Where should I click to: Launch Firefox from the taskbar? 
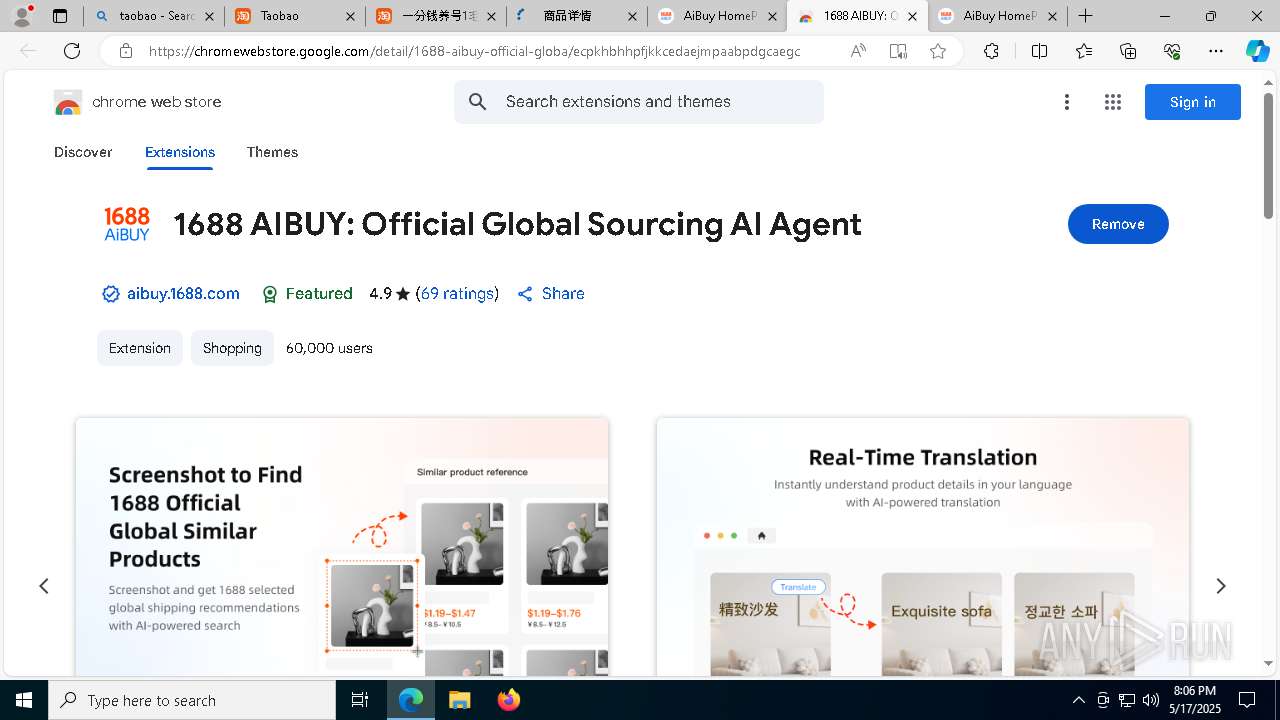click(508, 700)
